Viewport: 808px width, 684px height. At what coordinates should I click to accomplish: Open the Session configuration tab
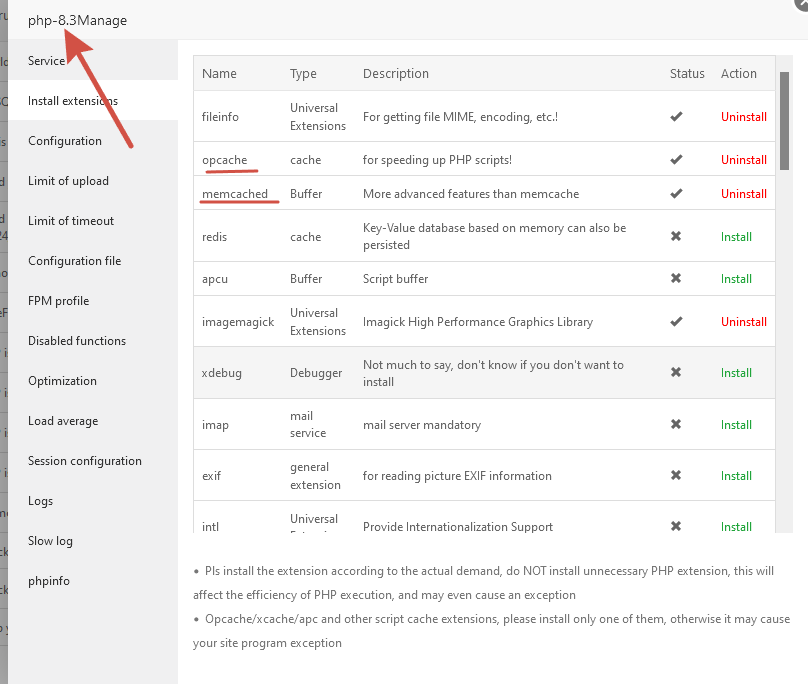point(85,461)
